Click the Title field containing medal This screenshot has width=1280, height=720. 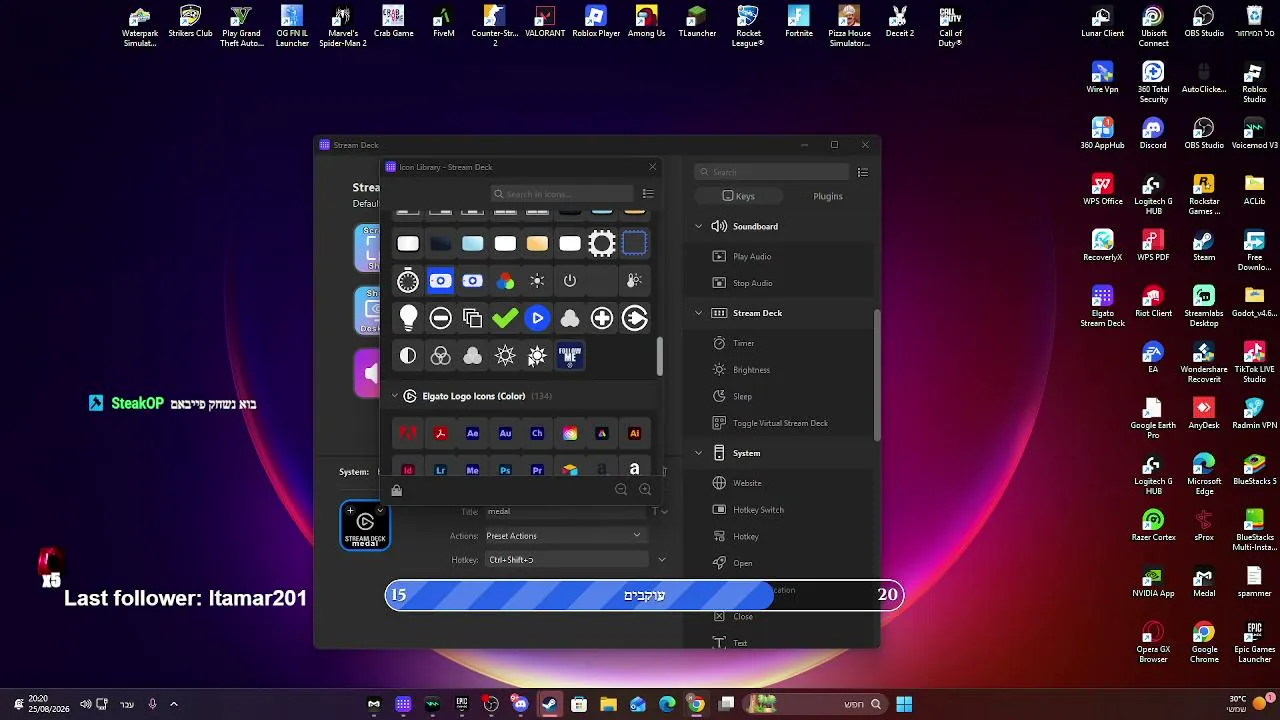(566, 511)
